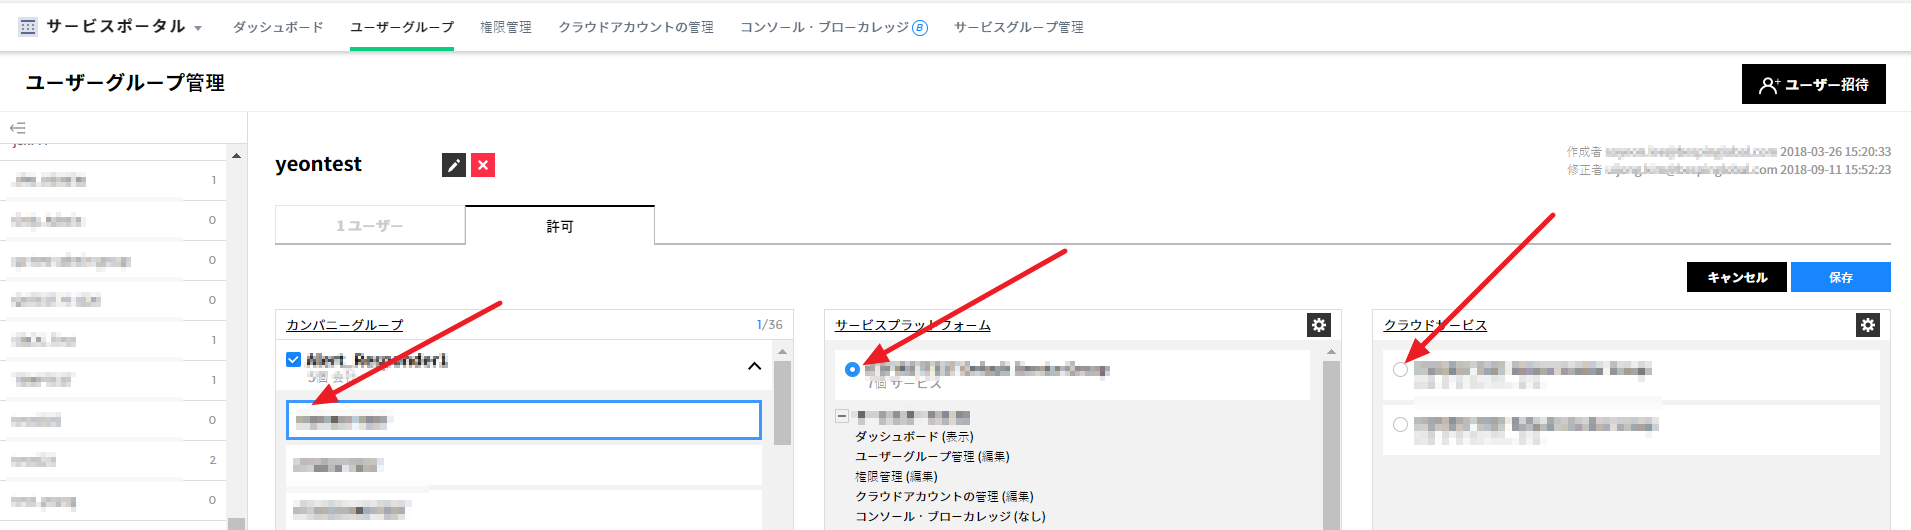Image resolution: width=1911 pixels, height=530 pixels.
Task: Collapse the Alert_Responder1 group chevron
Action: coord(754,366)
